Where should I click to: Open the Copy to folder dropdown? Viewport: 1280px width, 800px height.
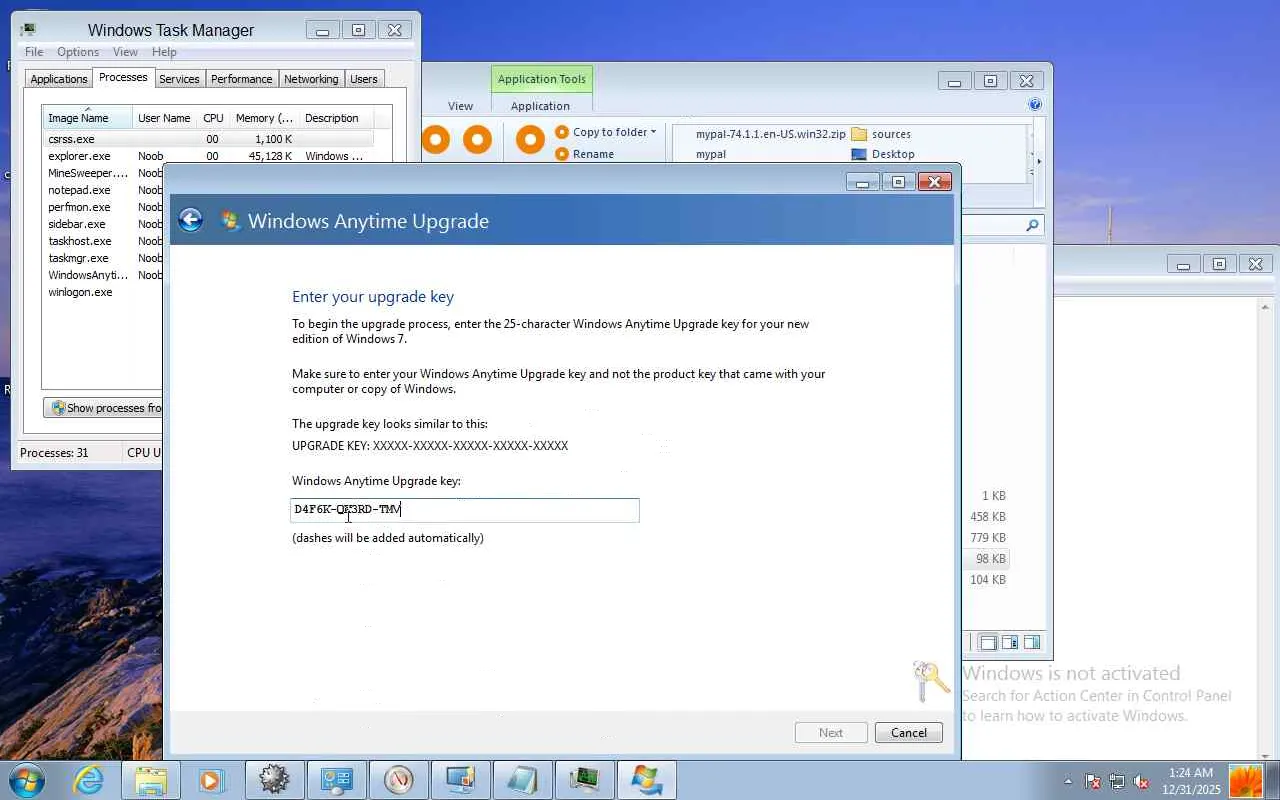[x=606, y=132]
